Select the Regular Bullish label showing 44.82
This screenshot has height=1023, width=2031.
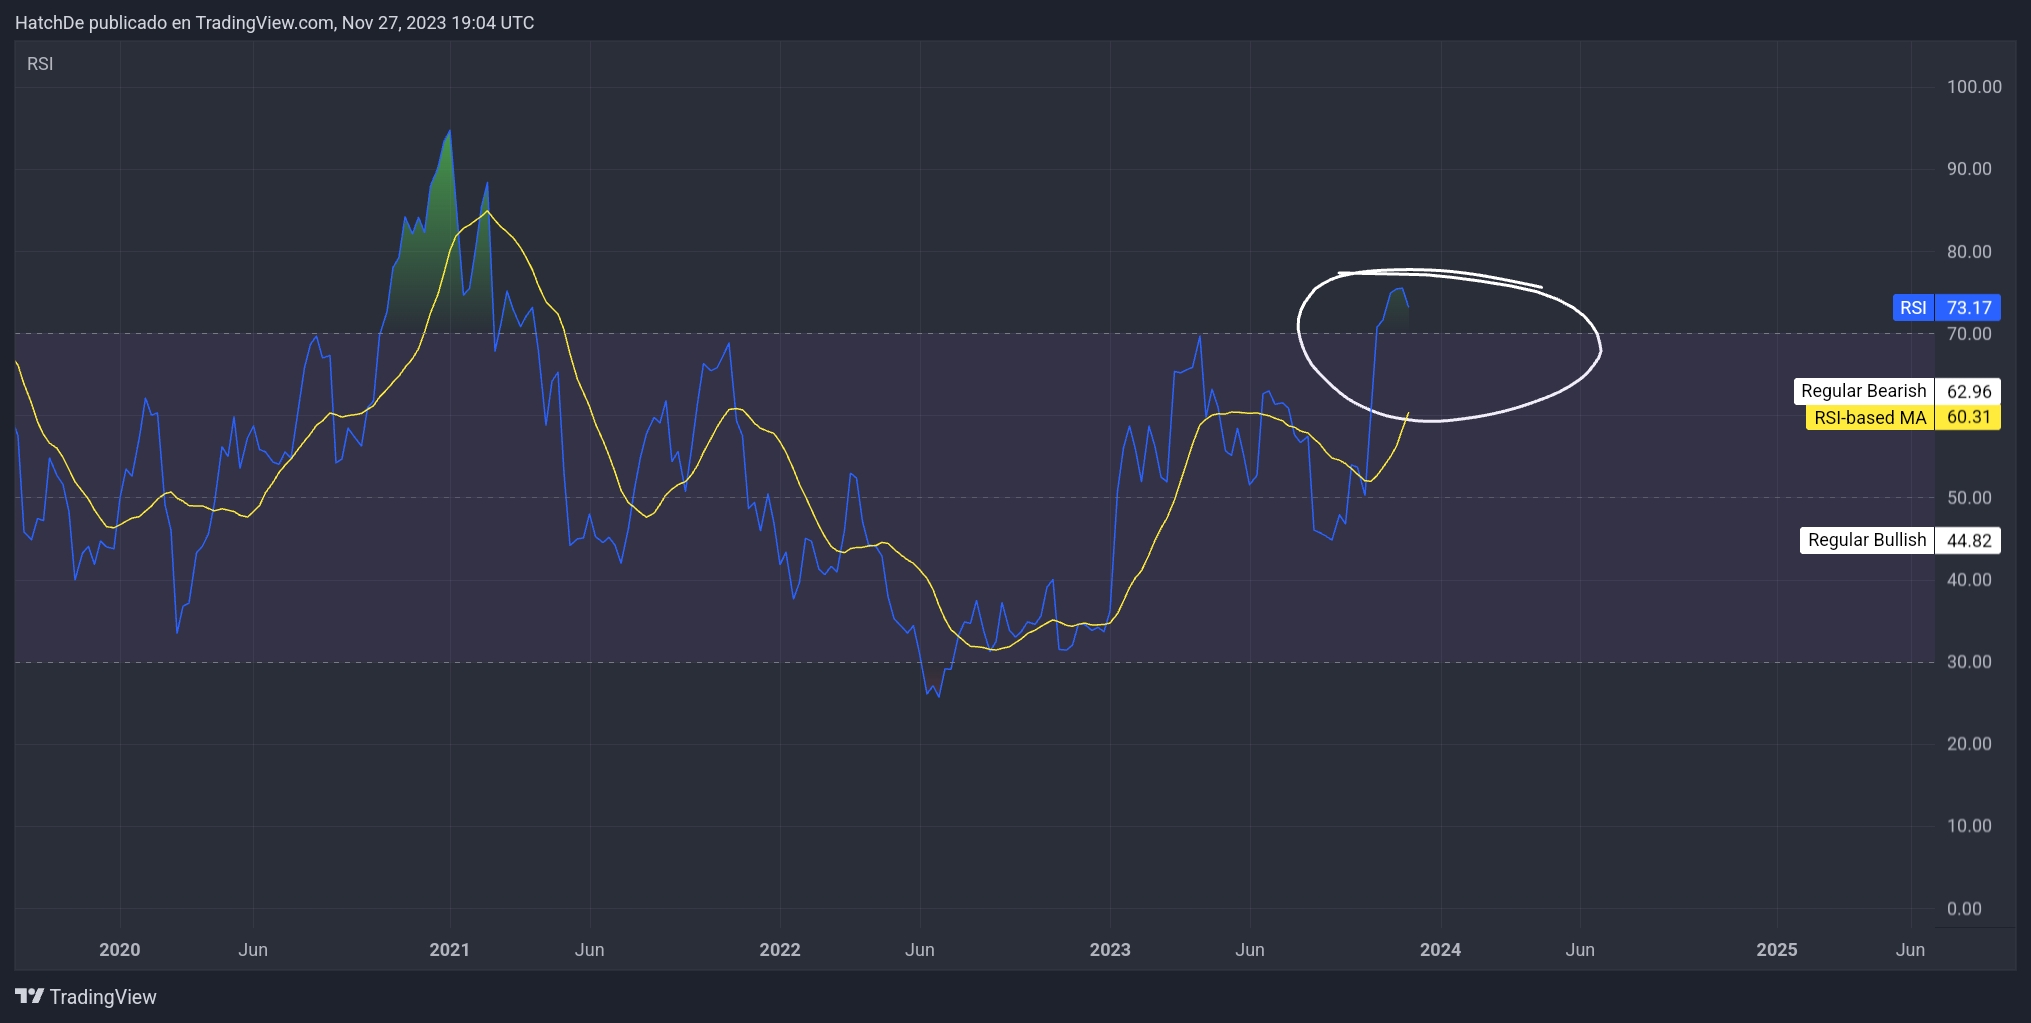1899,540
